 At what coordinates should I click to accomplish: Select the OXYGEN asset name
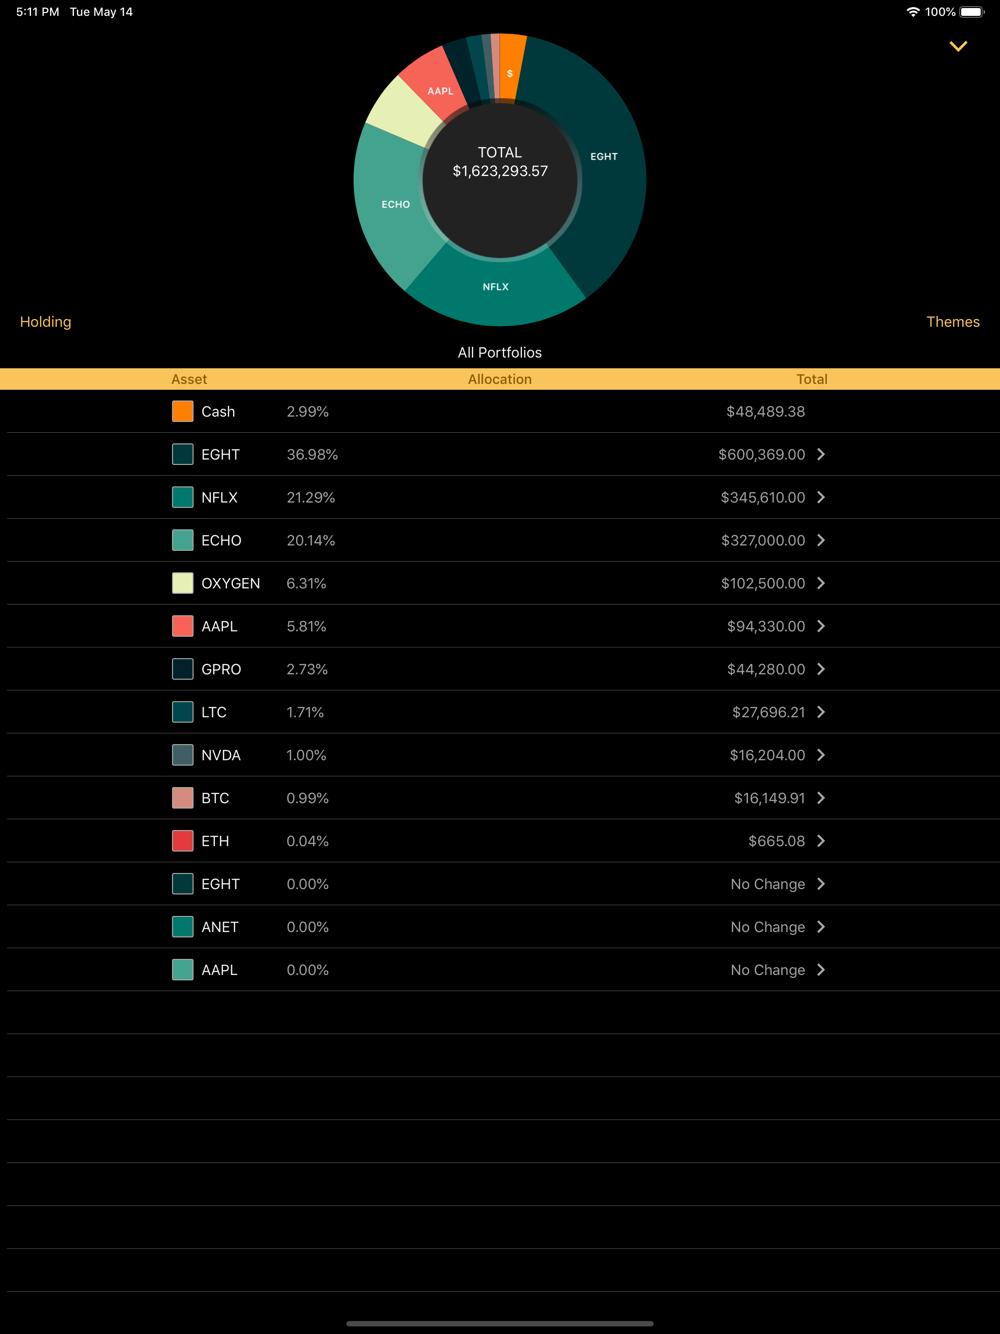[231, 583]
